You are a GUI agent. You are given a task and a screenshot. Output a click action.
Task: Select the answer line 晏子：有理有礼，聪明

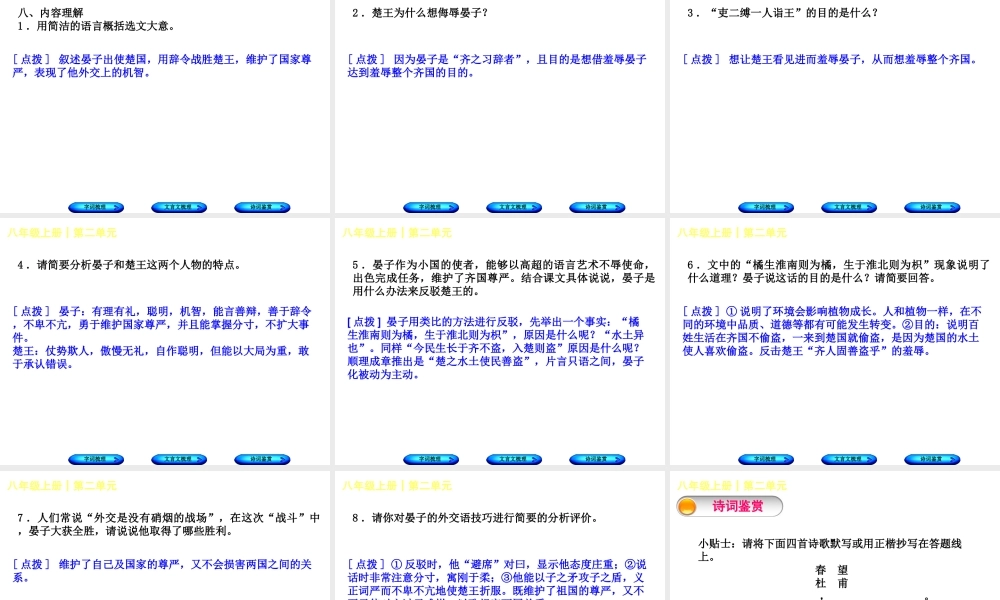(x=162, y=324)
